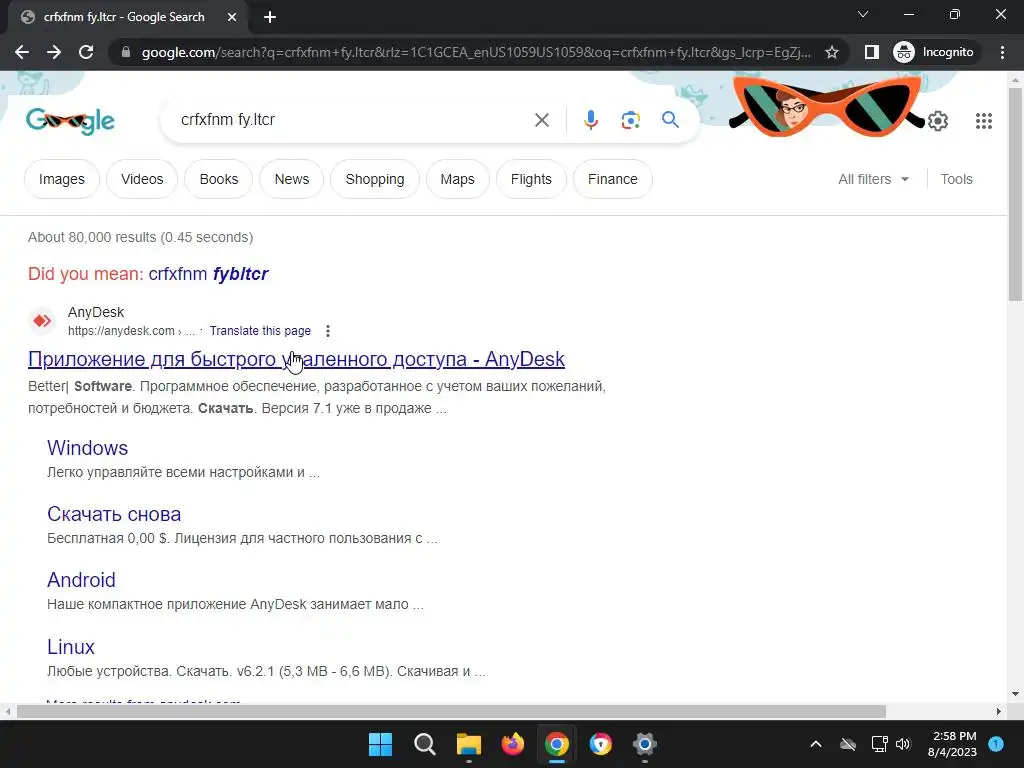Go to the Google doodle logo
Screen dimensions: 1024x768
(71, 120)
